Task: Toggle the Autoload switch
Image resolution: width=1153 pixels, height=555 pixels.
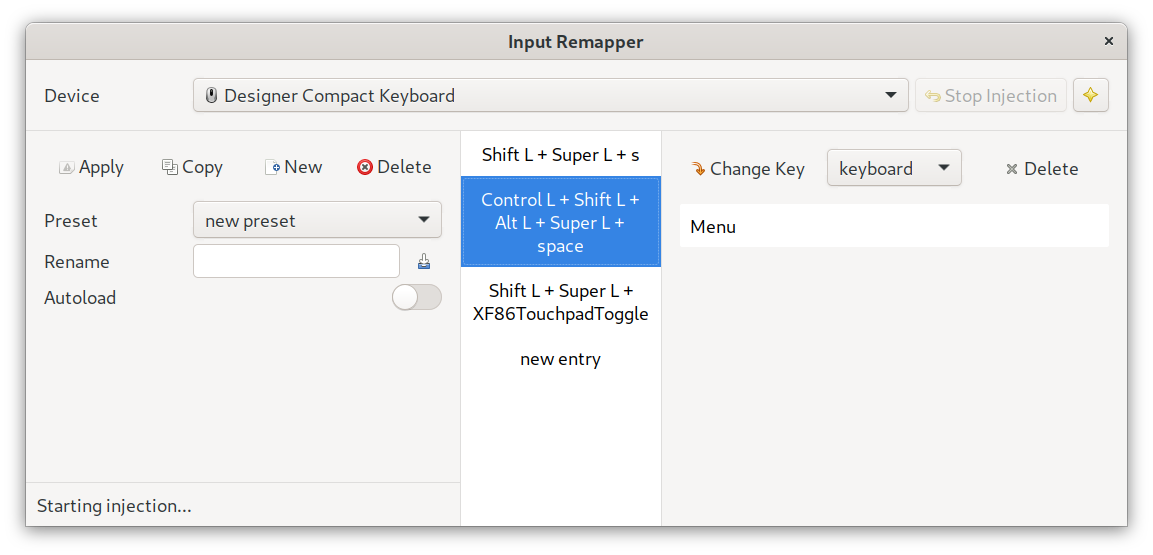Action: (x=417, y=298)
